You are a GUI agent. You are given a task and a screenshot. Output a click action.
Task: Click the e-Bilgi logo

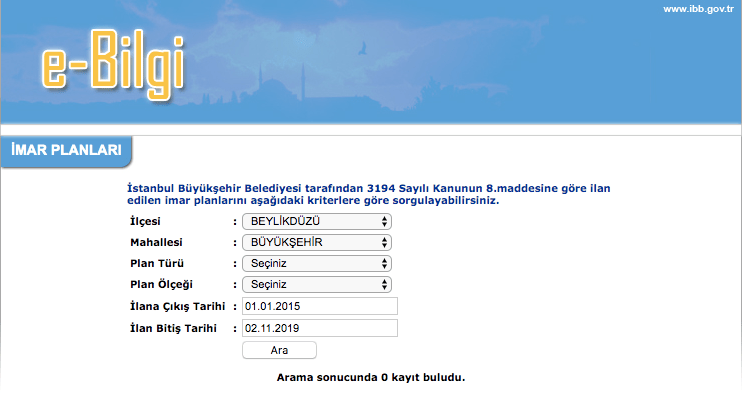(113, 64)
